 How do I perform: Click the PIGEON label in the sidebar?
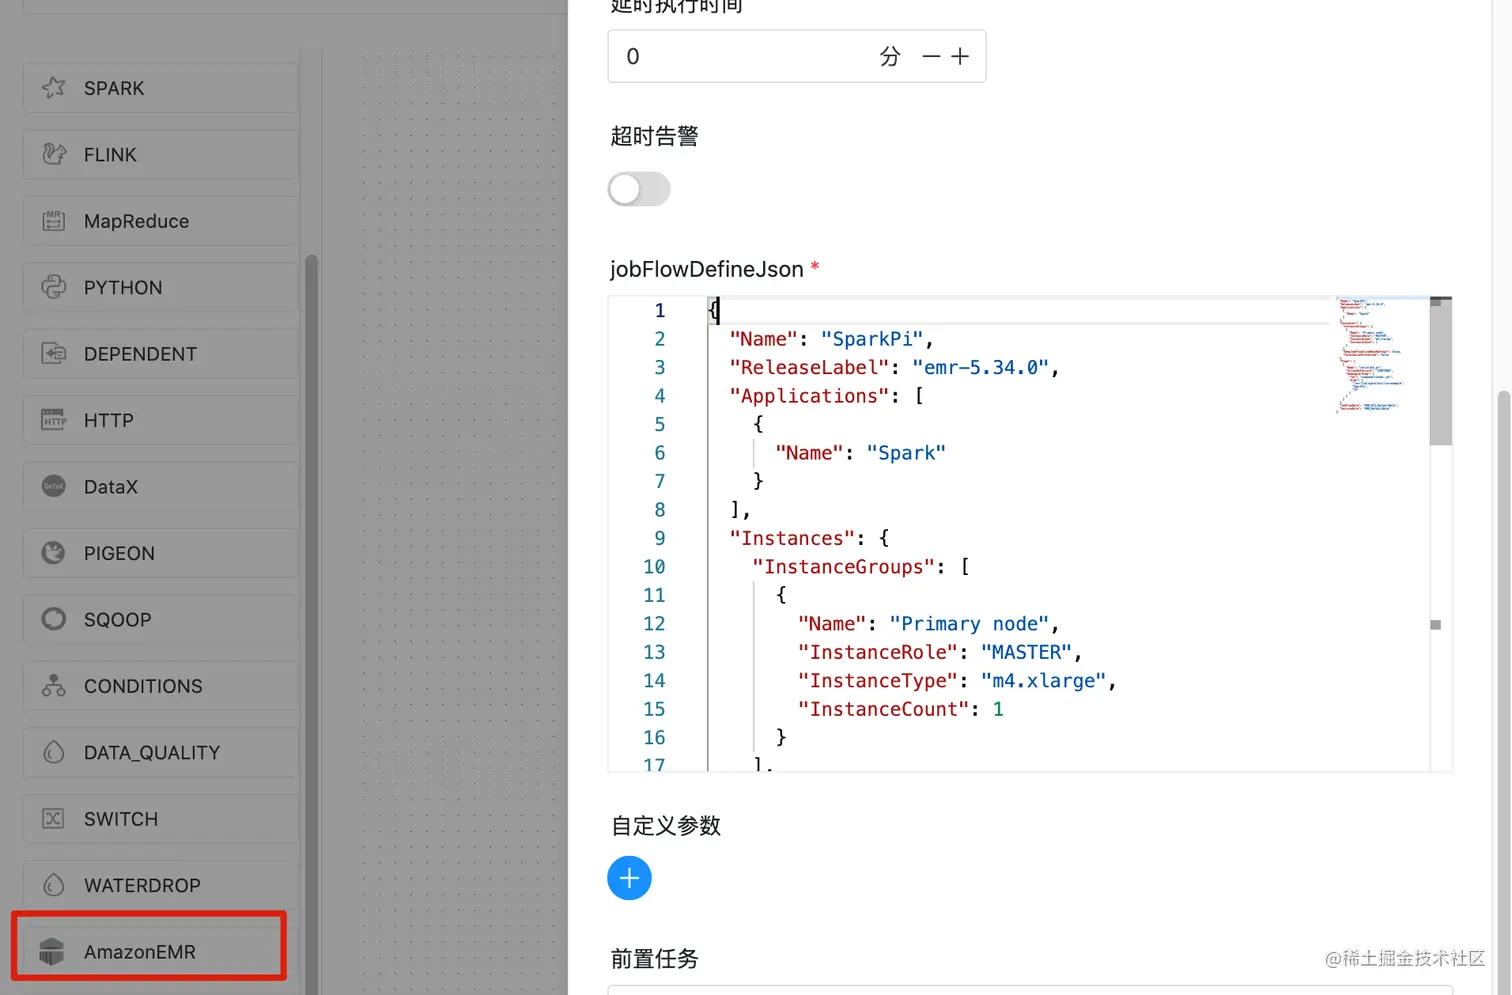[x=119, y=553]
